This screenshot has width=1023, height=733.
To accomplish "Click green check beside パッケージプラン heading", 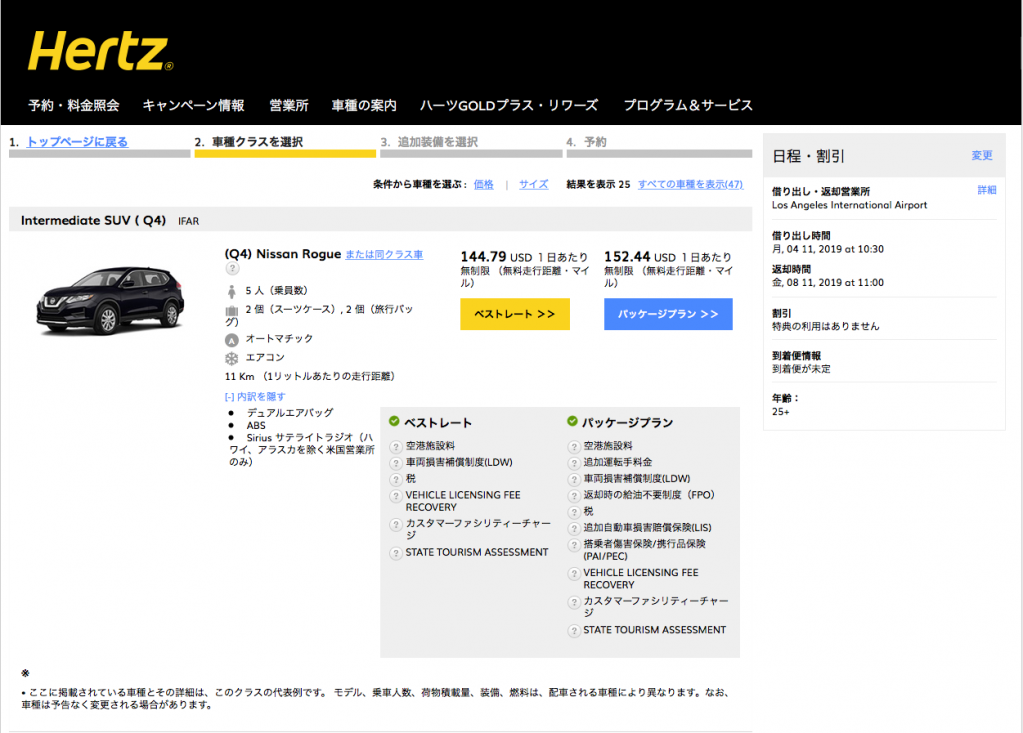I will pos(572,421).
